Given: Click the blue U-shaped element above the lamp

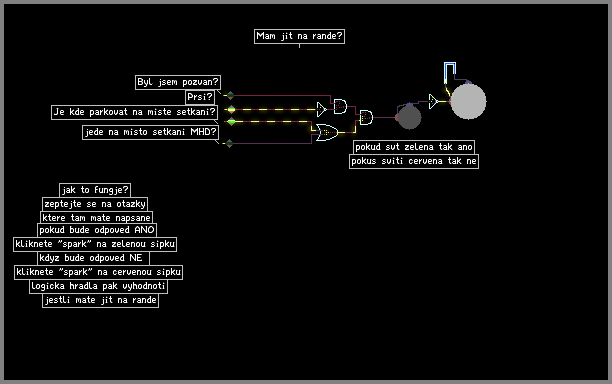Looking at the screenshot, I should (x=450, y=72).
